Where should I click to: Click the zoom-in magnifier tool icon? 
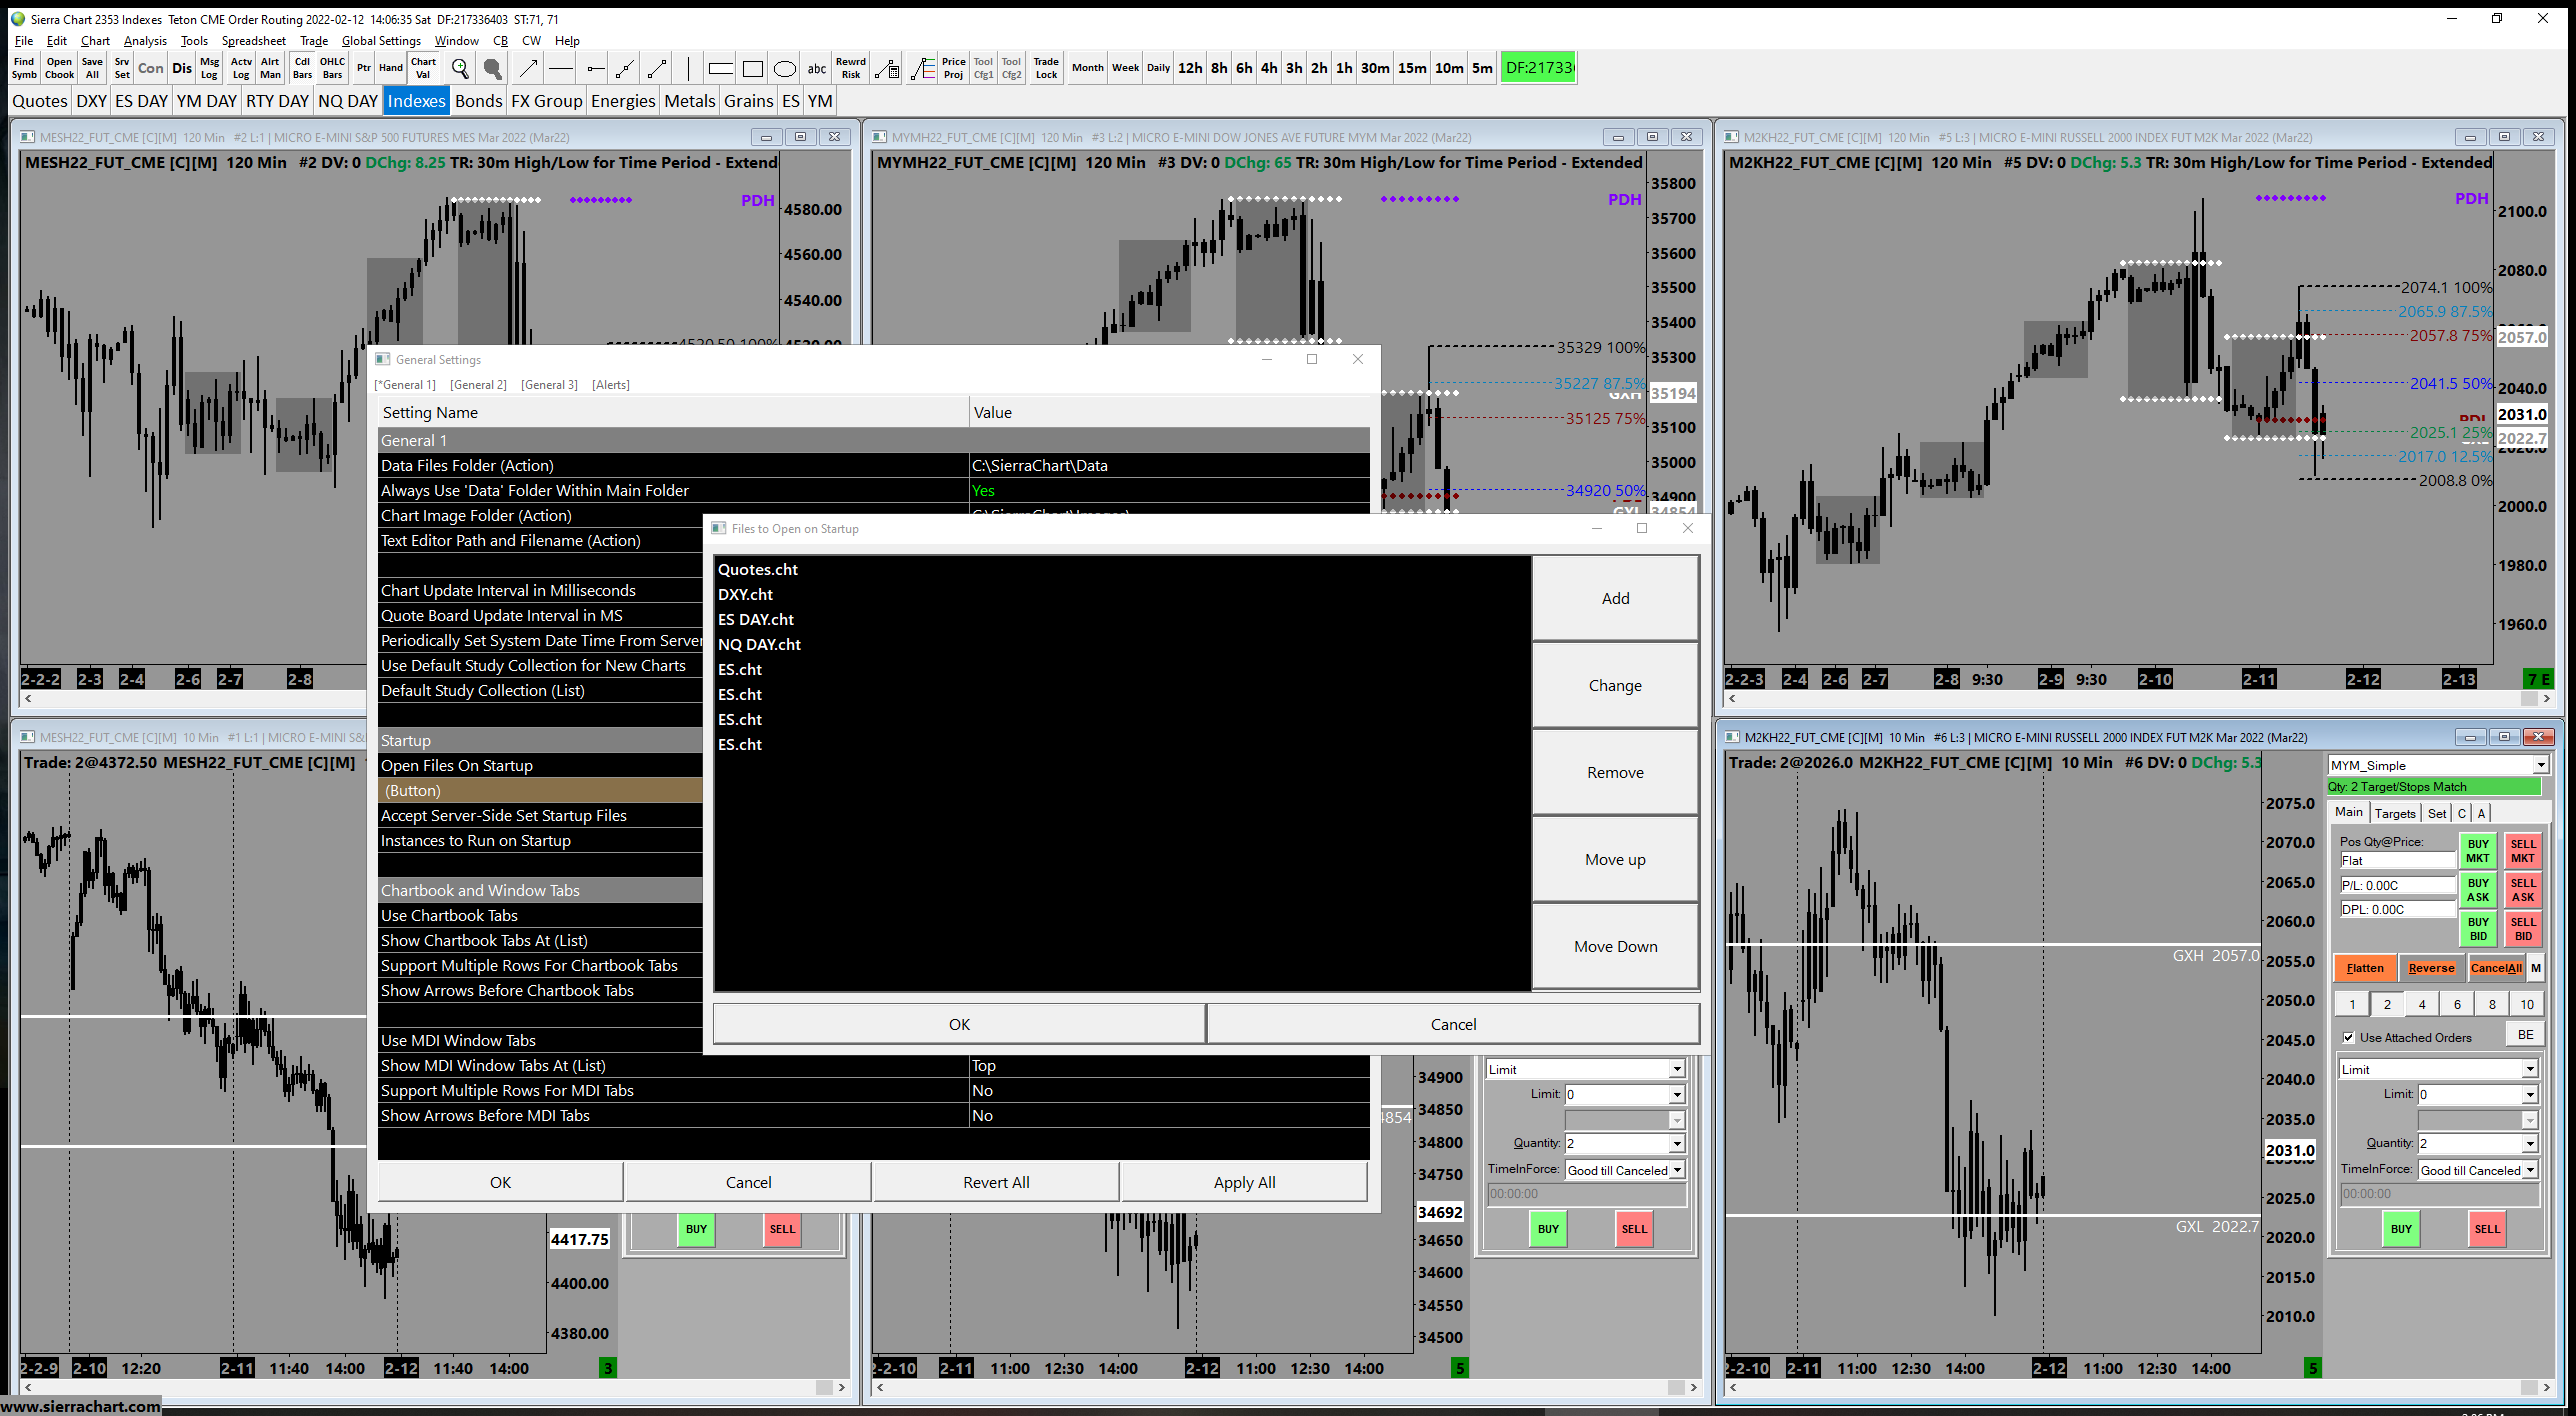pos(460,68)
